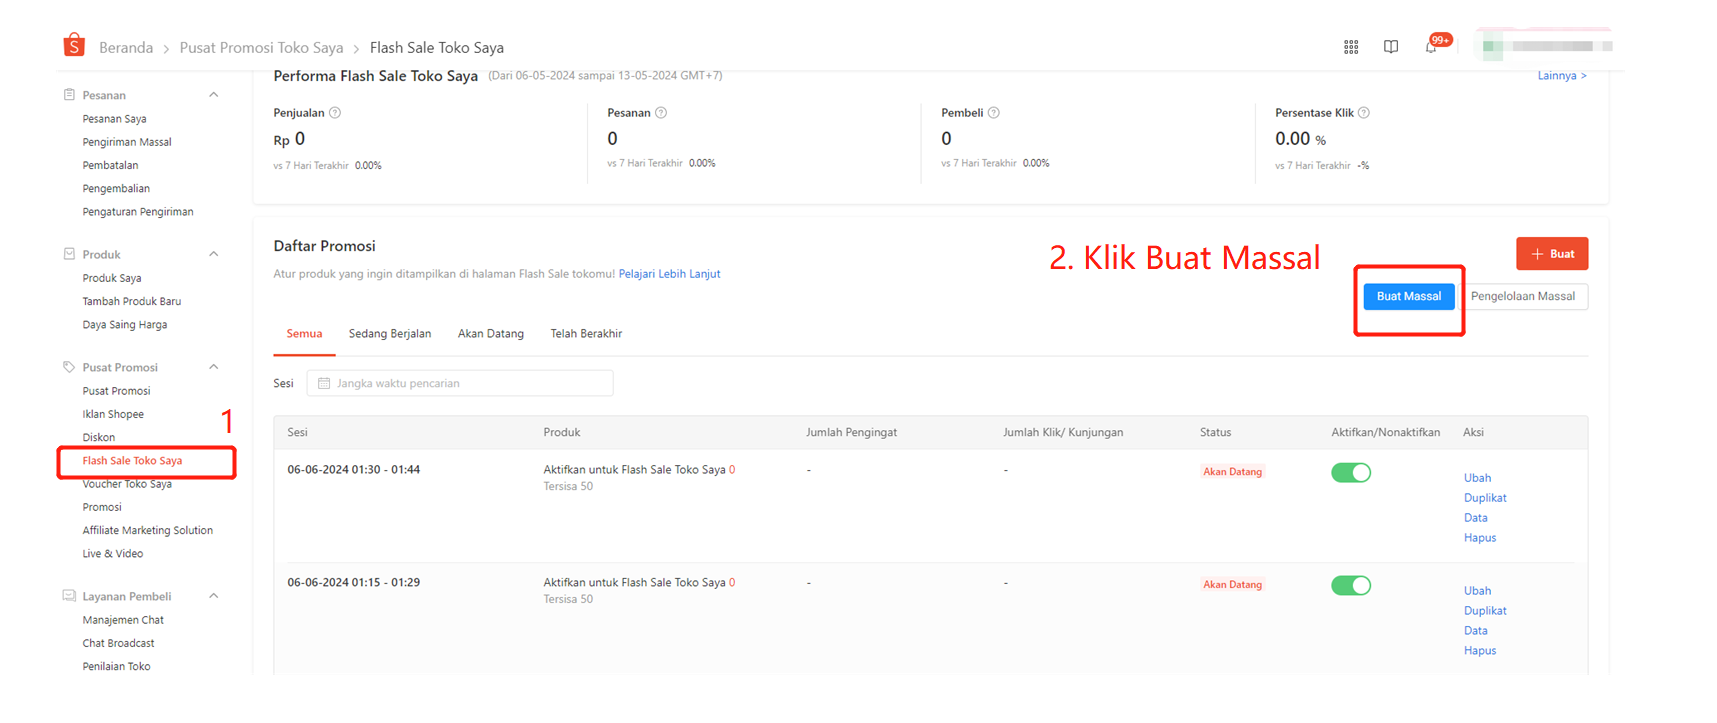Click the help icon beside Penjualan

click(x=335, y=113)
